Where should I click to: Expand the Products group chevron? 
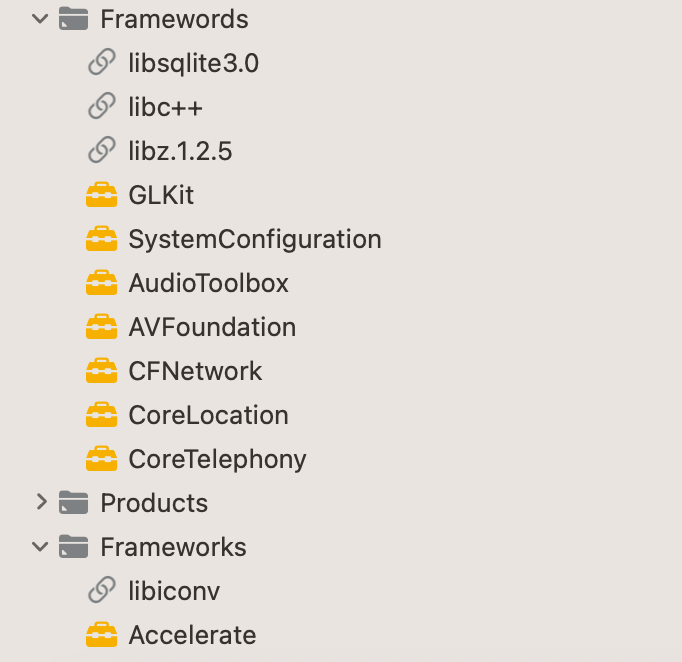tap(41, 502)
